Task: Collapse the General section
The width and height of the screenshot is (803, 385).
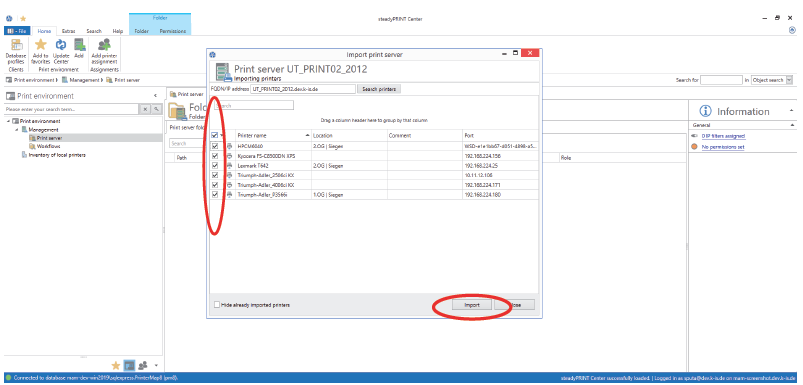Action: (793, 125)
